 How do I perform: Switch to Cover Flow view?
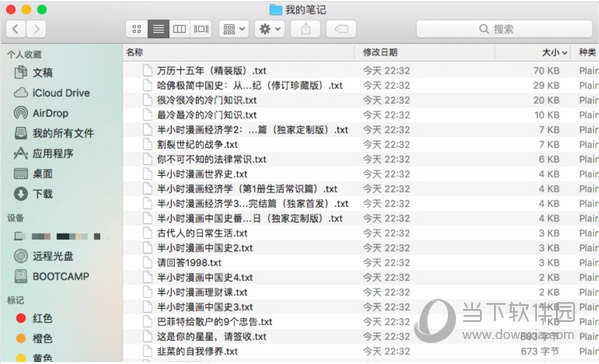[x=201, y=29]
